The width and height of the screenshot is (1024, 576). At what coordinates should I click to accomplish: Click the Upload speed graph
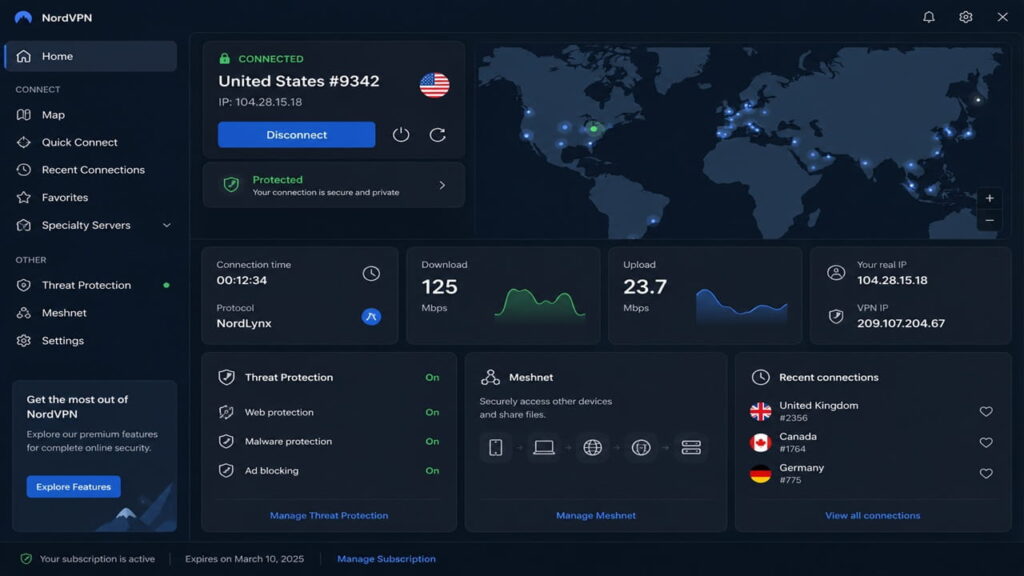(741, 305)
